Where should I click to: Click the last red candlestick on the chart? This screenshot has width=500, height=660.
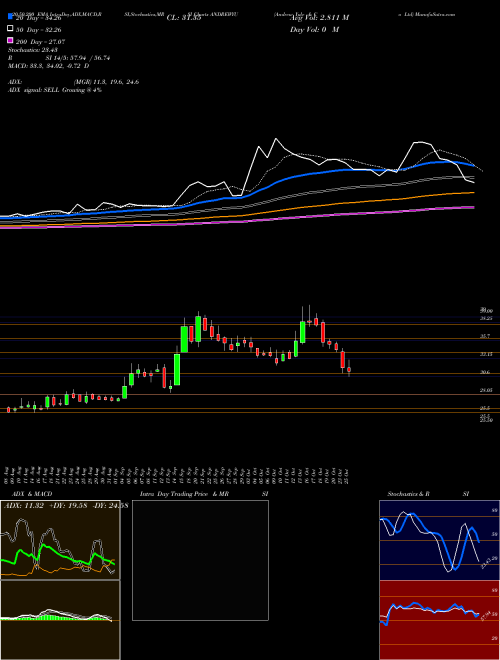click(x=349, y=369)
